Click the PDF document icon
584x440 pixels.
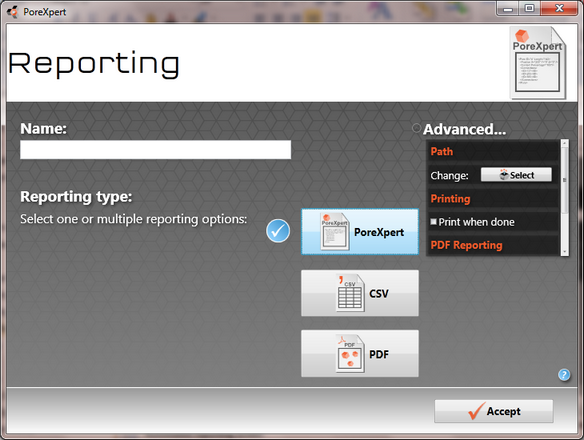(x=349, y=354)
